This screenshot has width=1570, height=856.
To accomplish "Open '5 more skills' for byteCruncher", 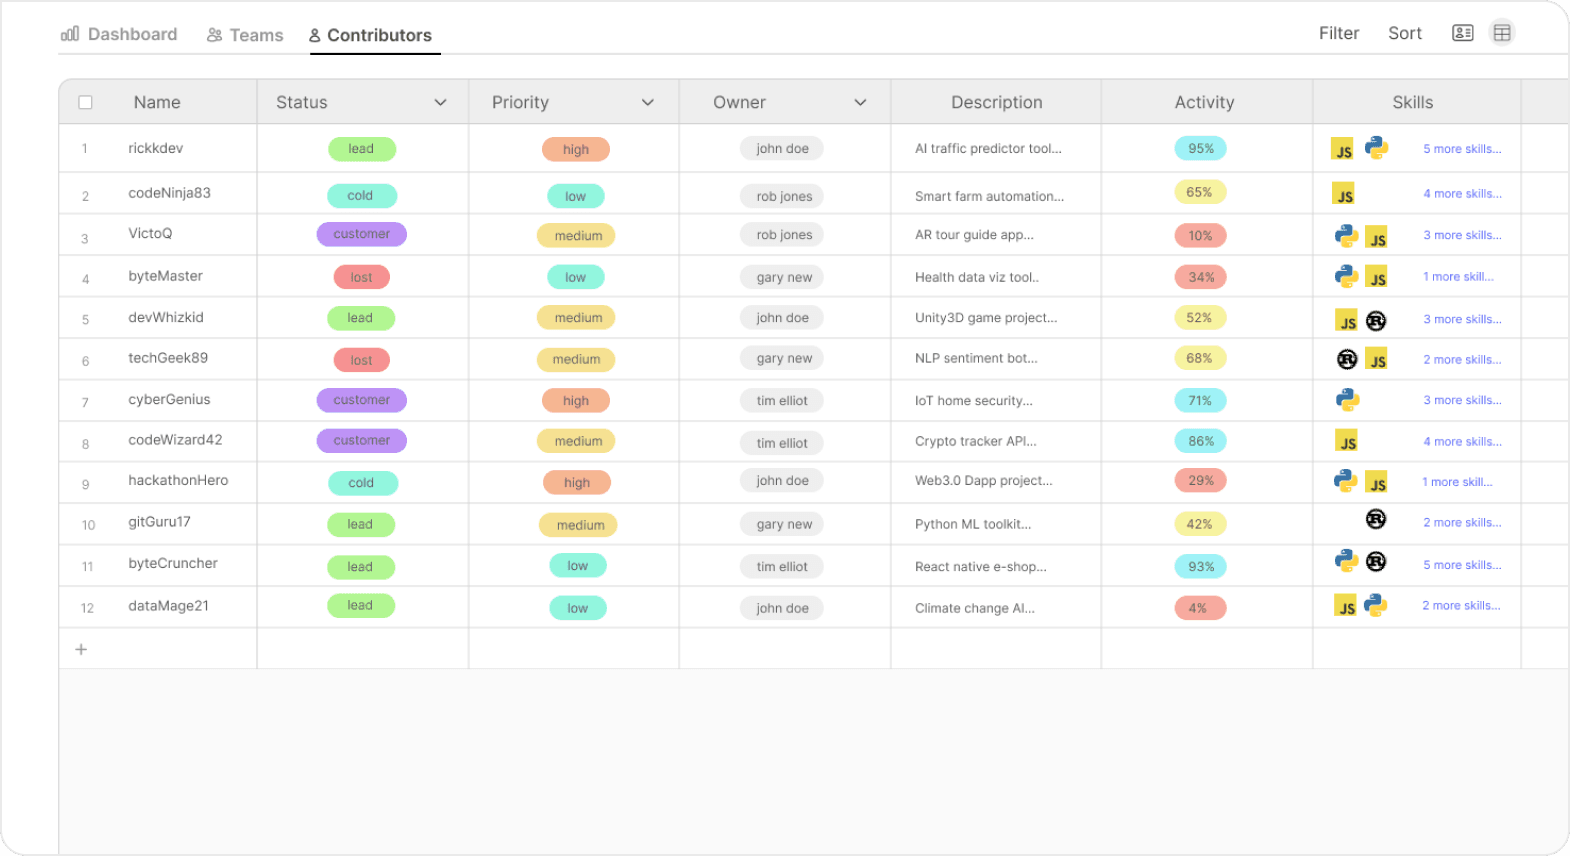I will click(1462, 565).
